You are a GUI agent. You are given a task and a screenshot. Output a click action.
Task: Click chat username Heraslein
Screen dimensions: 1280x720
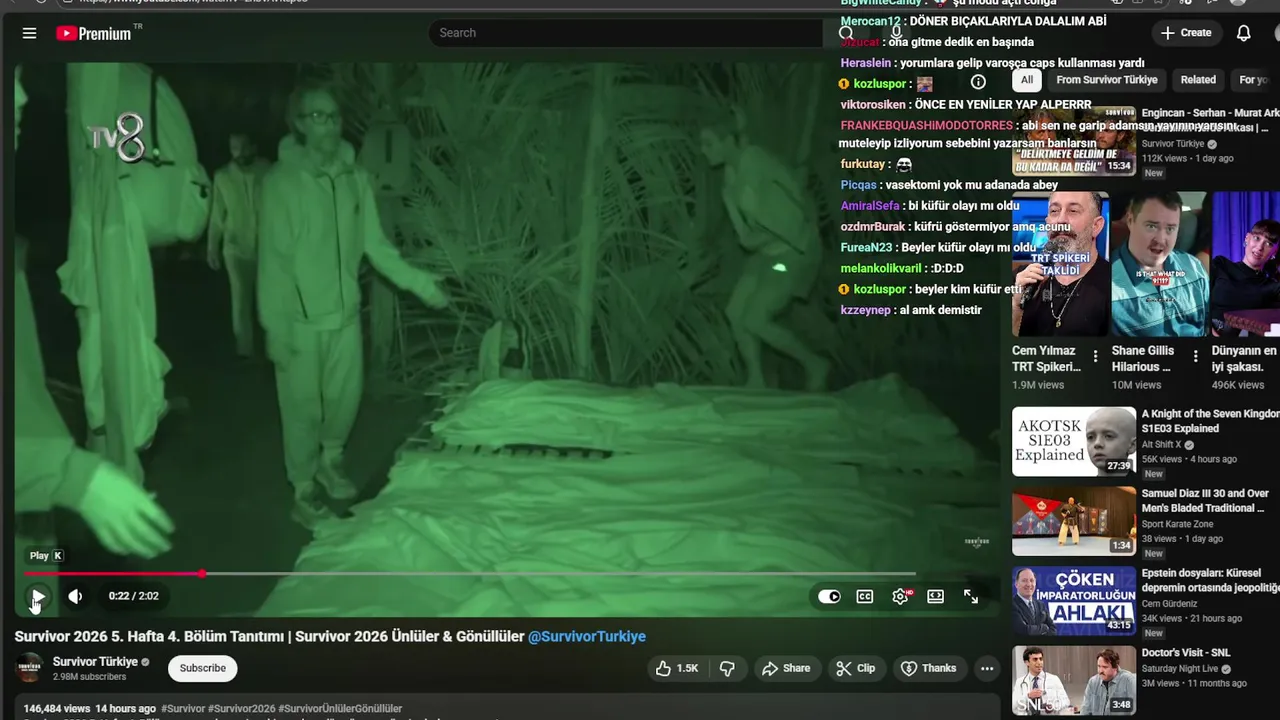(866, 63)
